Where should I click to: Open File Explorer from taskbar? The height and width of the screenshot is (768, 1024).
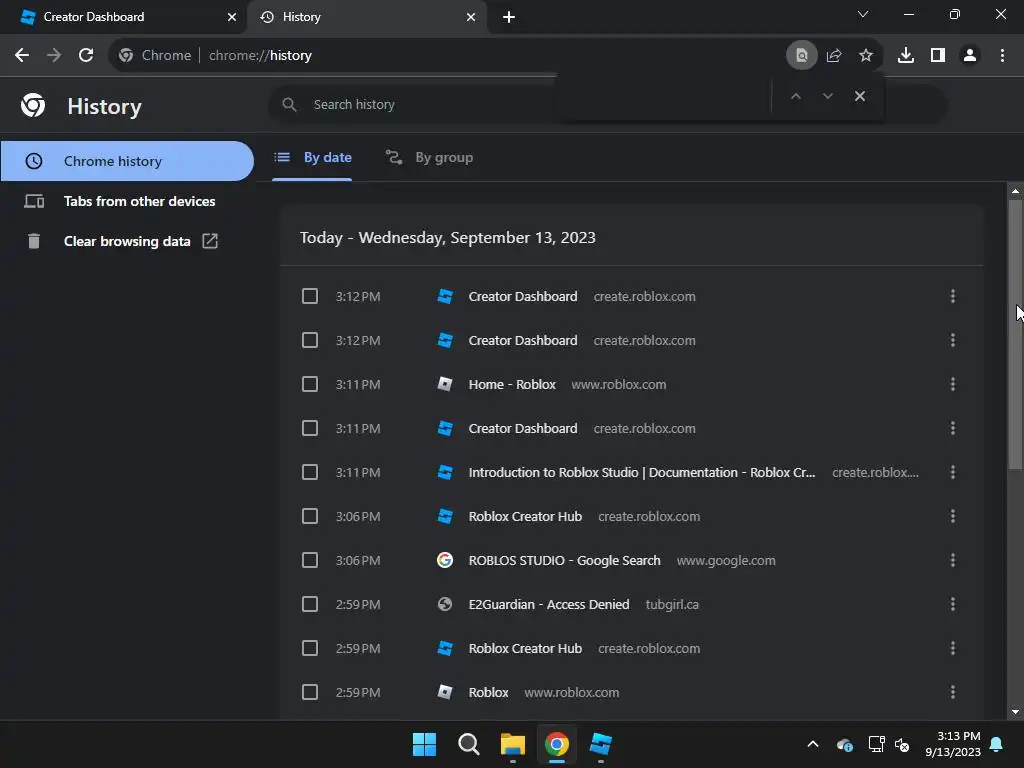(x=513, y=744)
